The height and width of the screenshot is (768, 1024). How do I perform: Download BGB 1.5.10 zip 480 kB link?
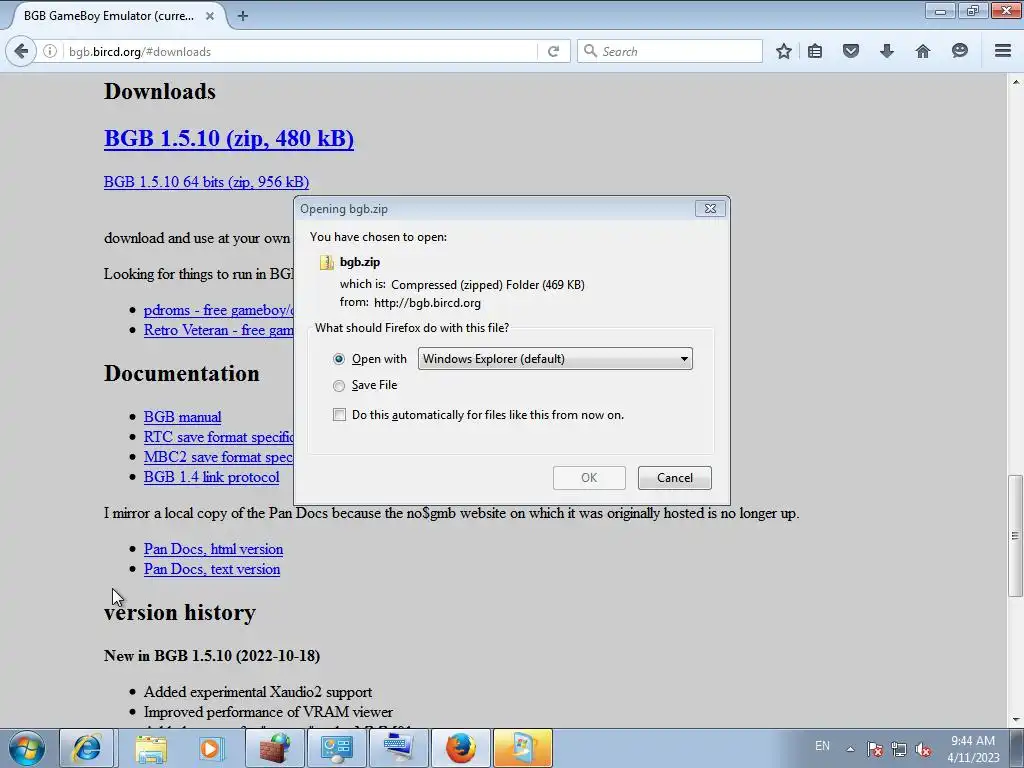point(229,138)
